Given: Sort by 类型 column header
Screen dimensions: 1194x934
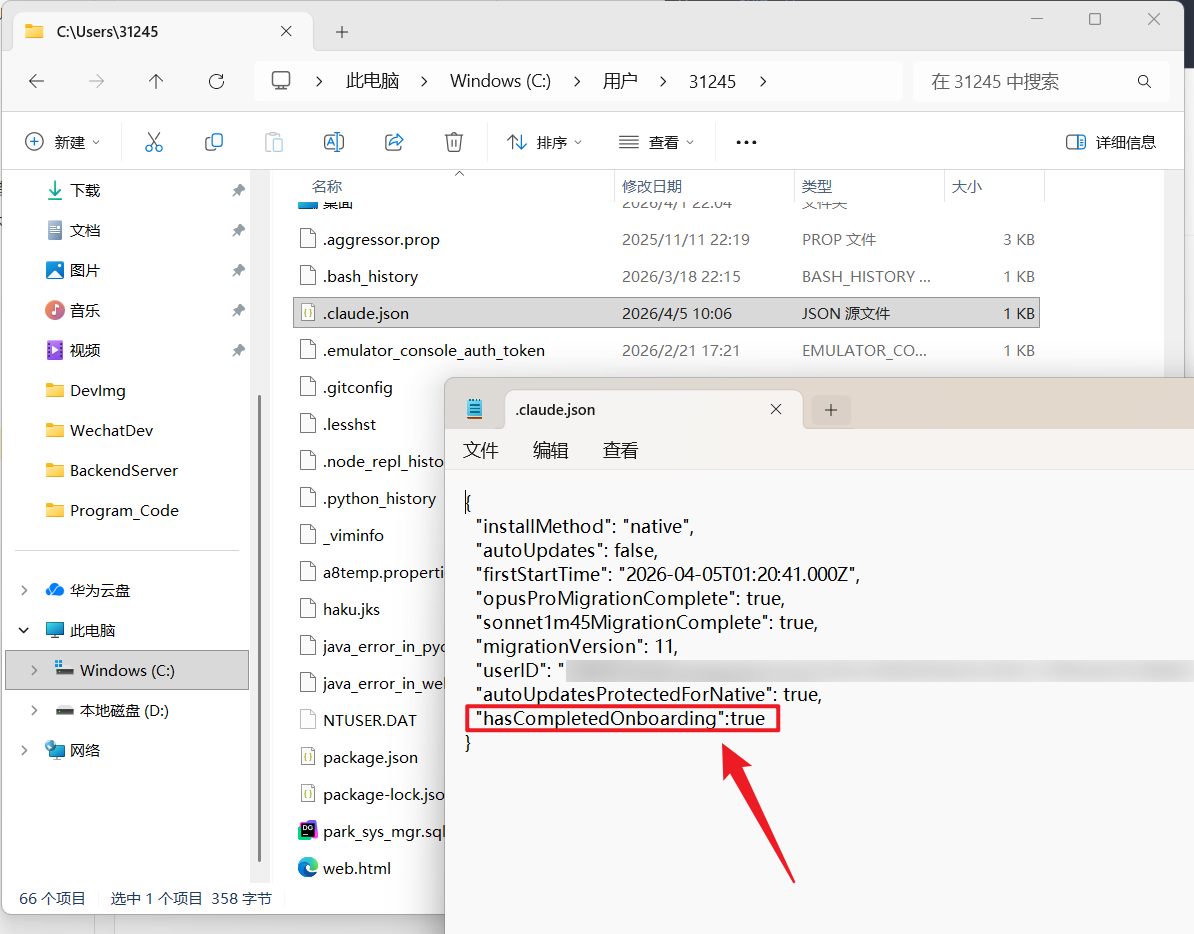Looking at the screenshot, I should click(x=817, y=186).
